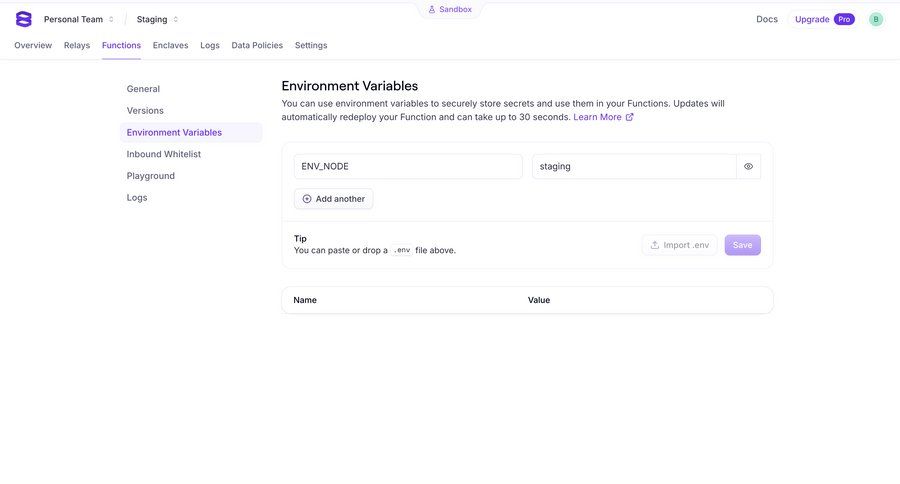Click the Sandbox badge at top
Image resolution: width=900 pixels, height=484 pixels.
pyautogui.click(x=450, y=9)
